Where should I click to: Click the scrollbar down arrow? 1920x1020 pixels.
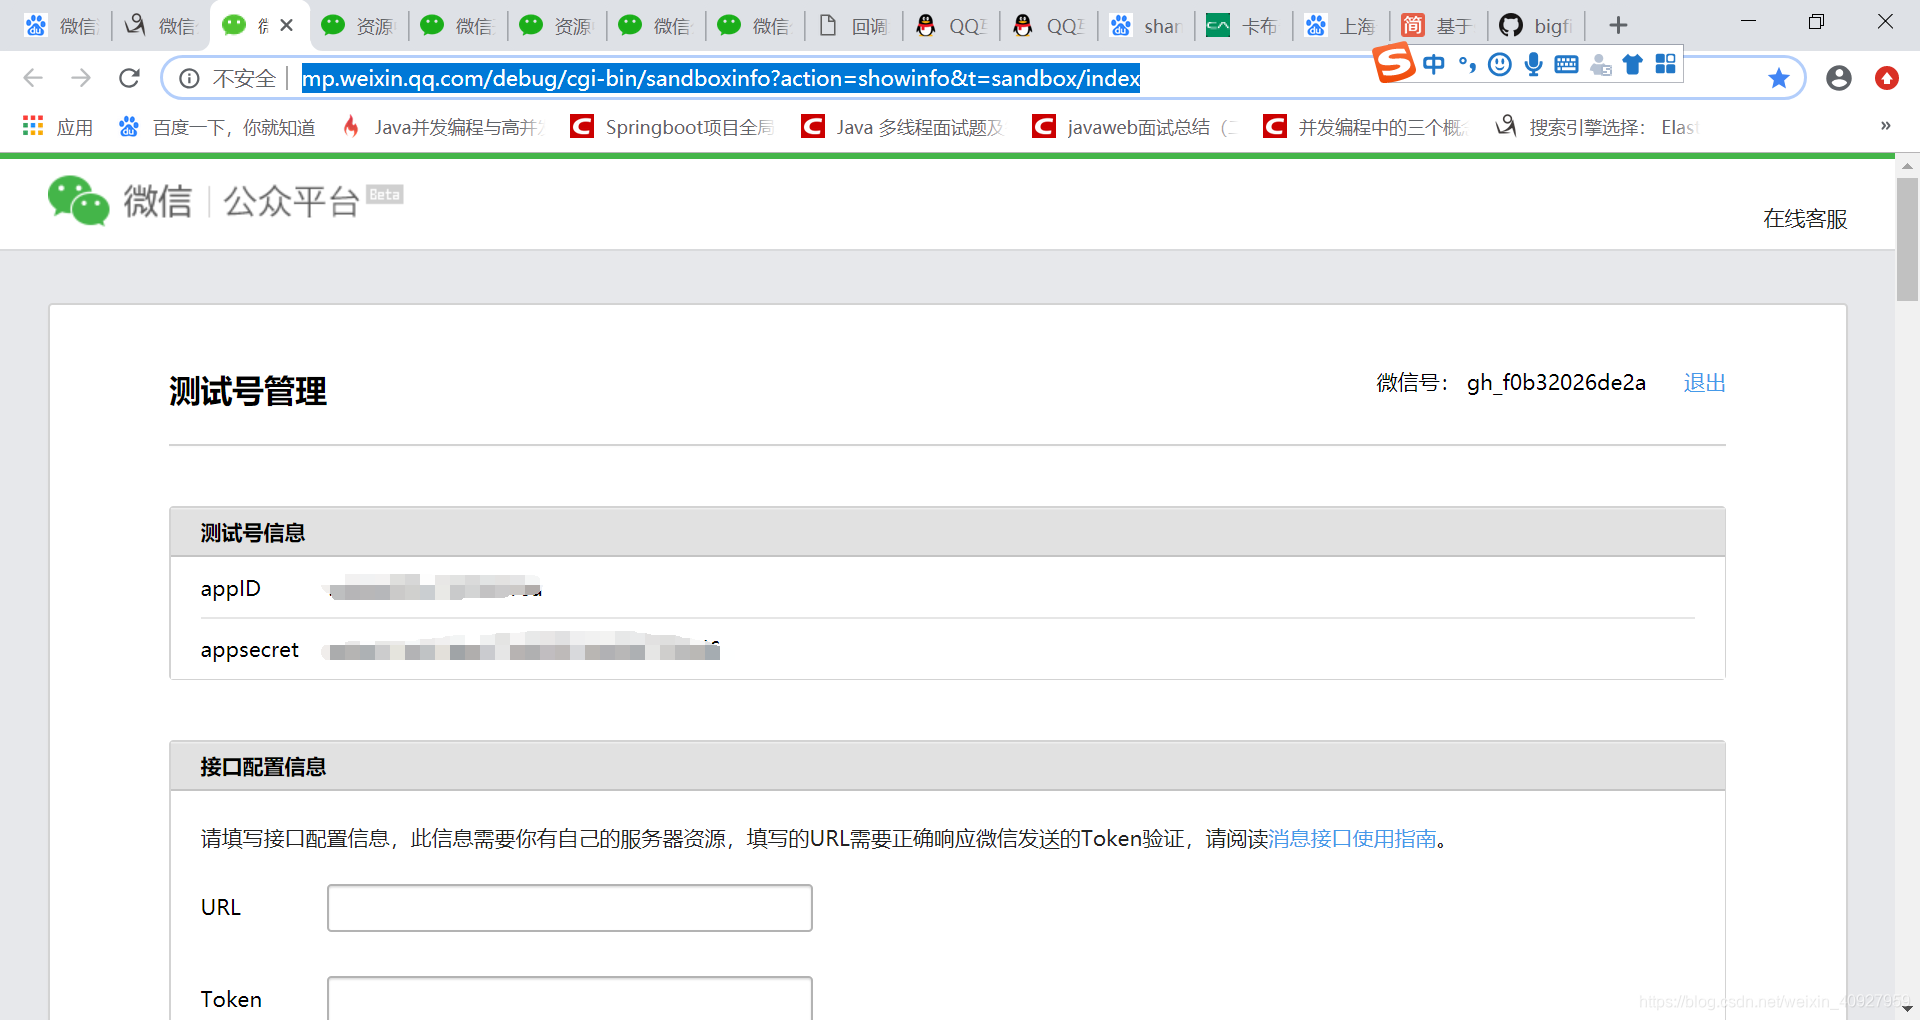coord(1907,1008)
